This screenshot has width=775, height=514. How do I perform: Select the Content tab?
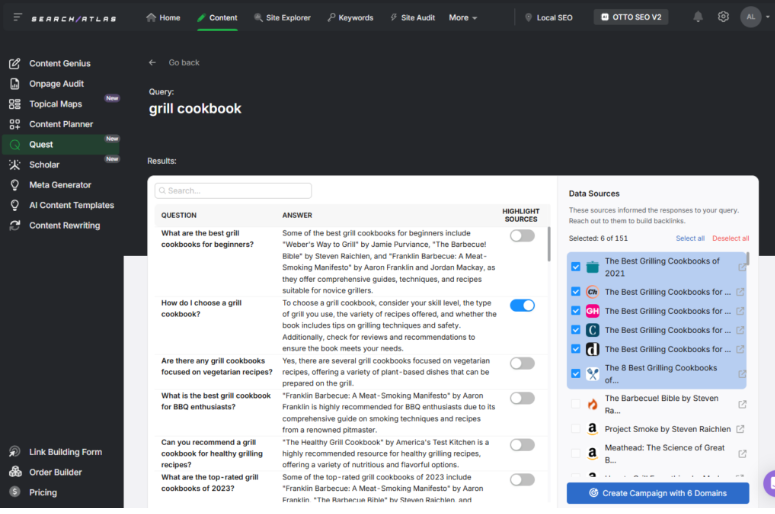point(217,18)
